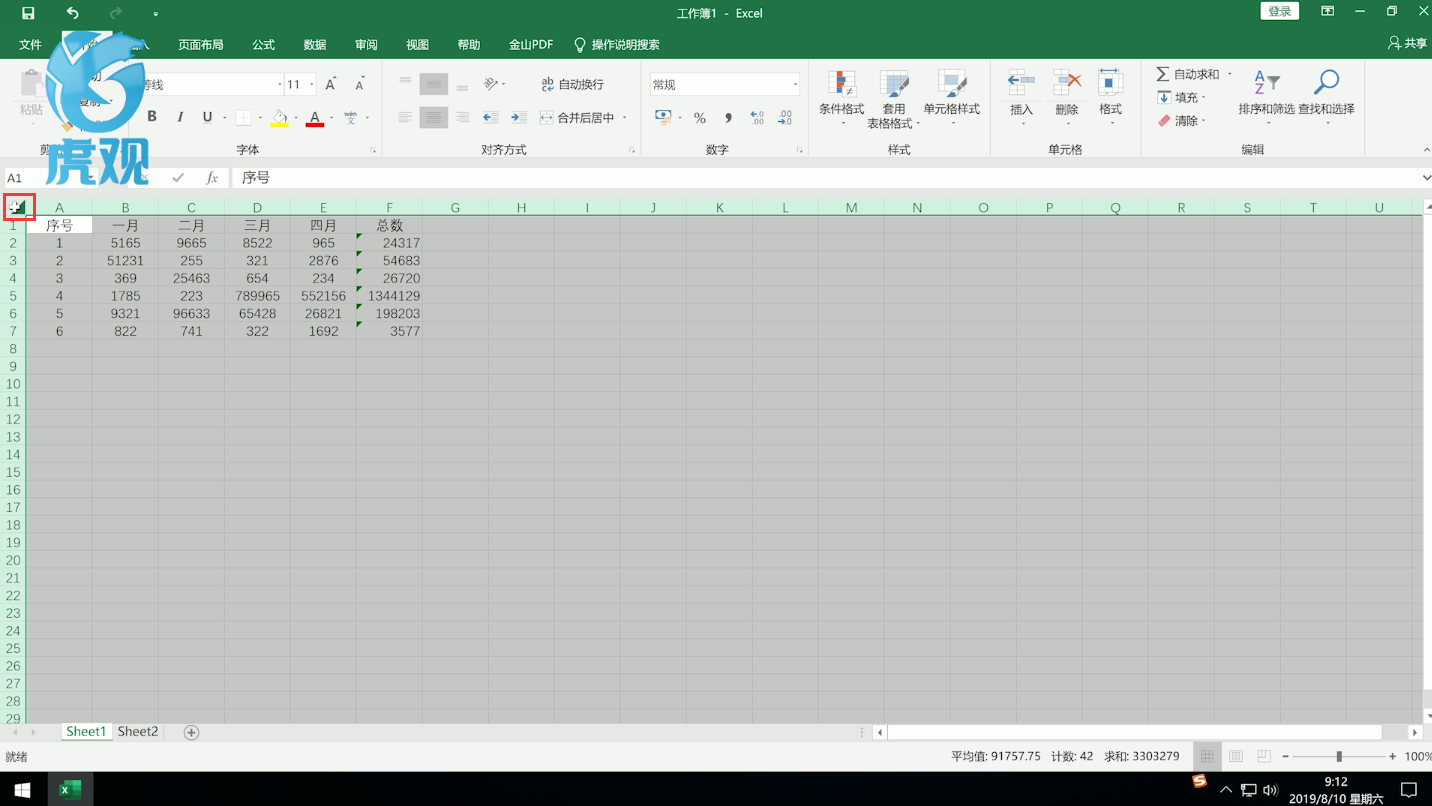The height and width of the screenshot is (806, 1432).
Task: Click the formula bar containing 序号
Action: (825, 177)
